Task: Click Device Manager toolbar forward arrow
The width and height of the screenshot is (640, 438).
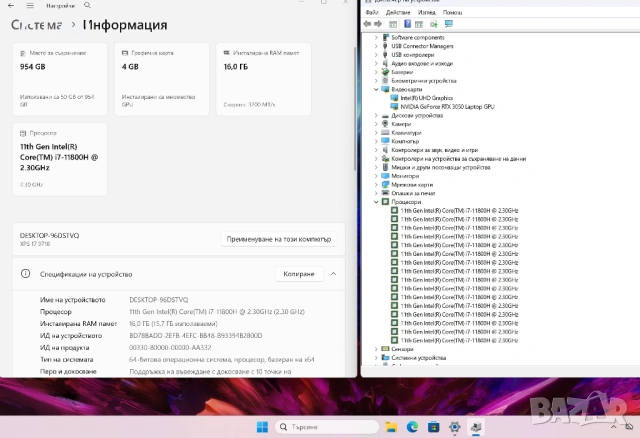Action: 378,24
